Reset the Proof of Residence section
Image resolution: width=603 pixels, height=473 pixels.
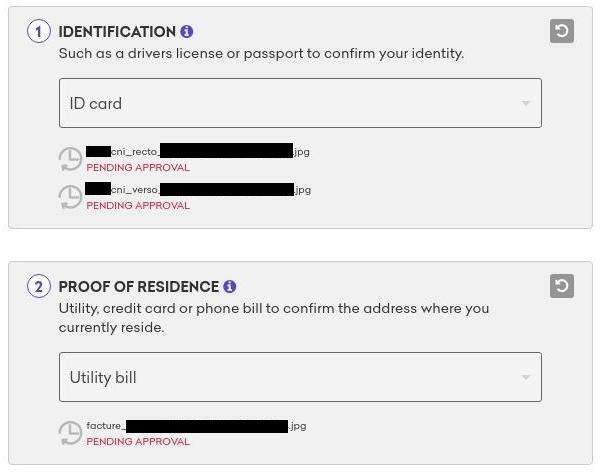pyautogui.click(x=562, y=287)
